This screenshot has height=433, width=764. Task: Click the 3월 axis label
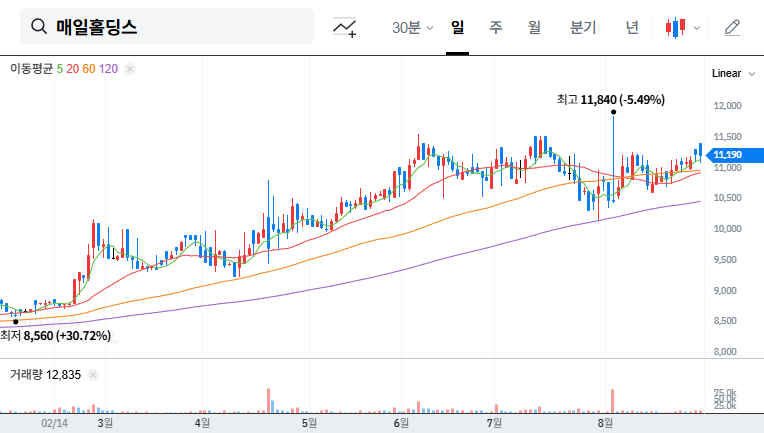click(105, 423)
